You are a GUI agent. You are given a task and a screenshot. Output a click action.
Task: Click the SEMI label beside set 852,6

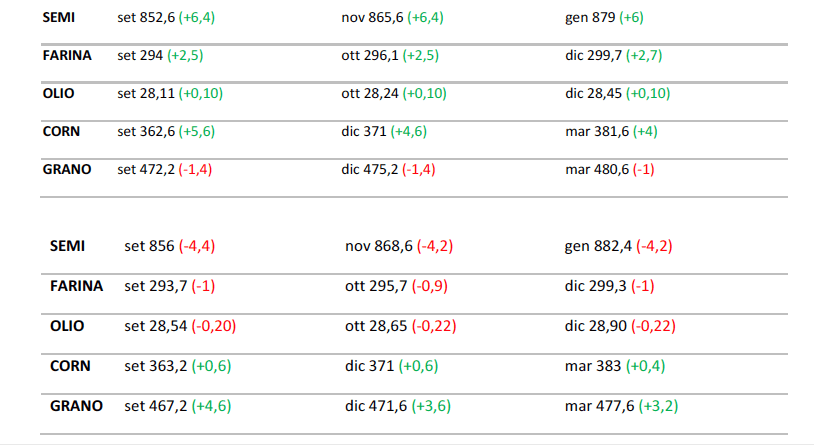[x=59, y=18]
